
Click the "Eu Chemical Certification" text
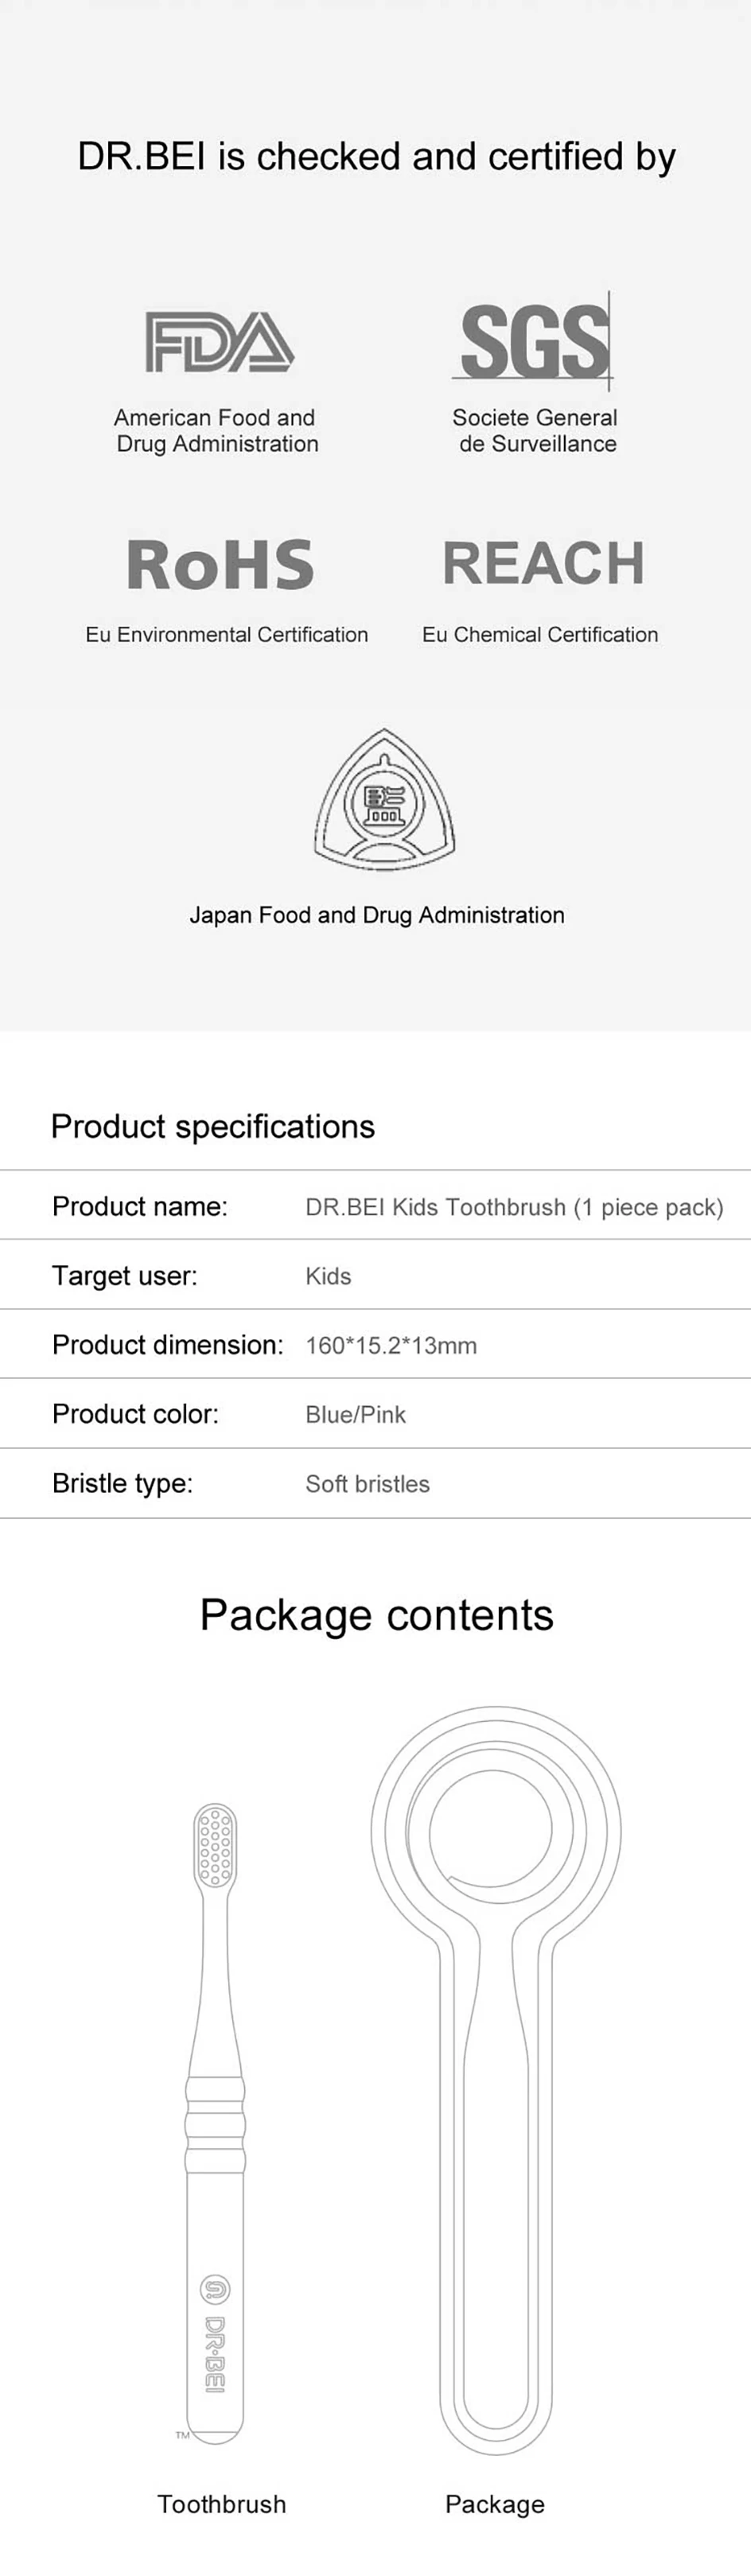pos(540,635)
